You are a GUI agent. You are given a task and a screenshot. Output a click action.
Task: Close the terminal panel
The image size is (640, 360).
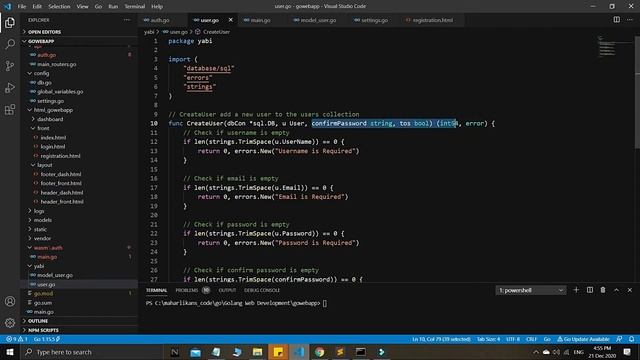coord(630,290)
